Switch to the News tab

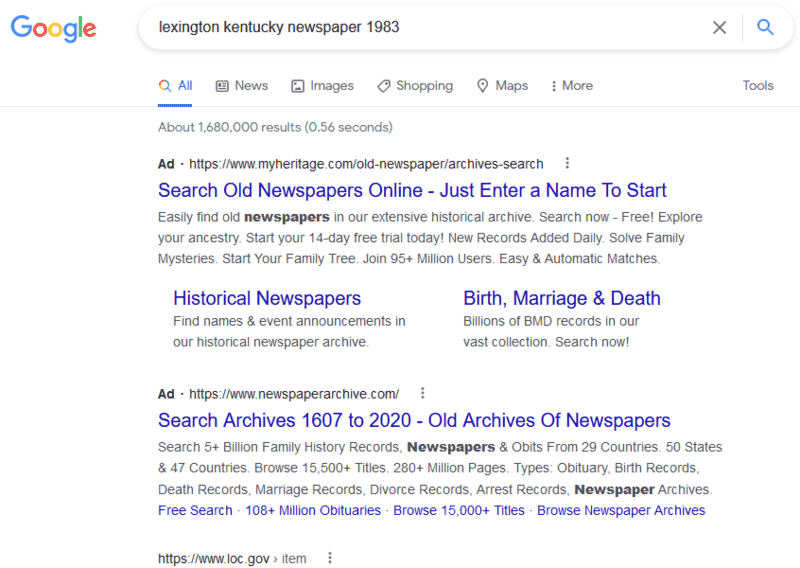242,86
